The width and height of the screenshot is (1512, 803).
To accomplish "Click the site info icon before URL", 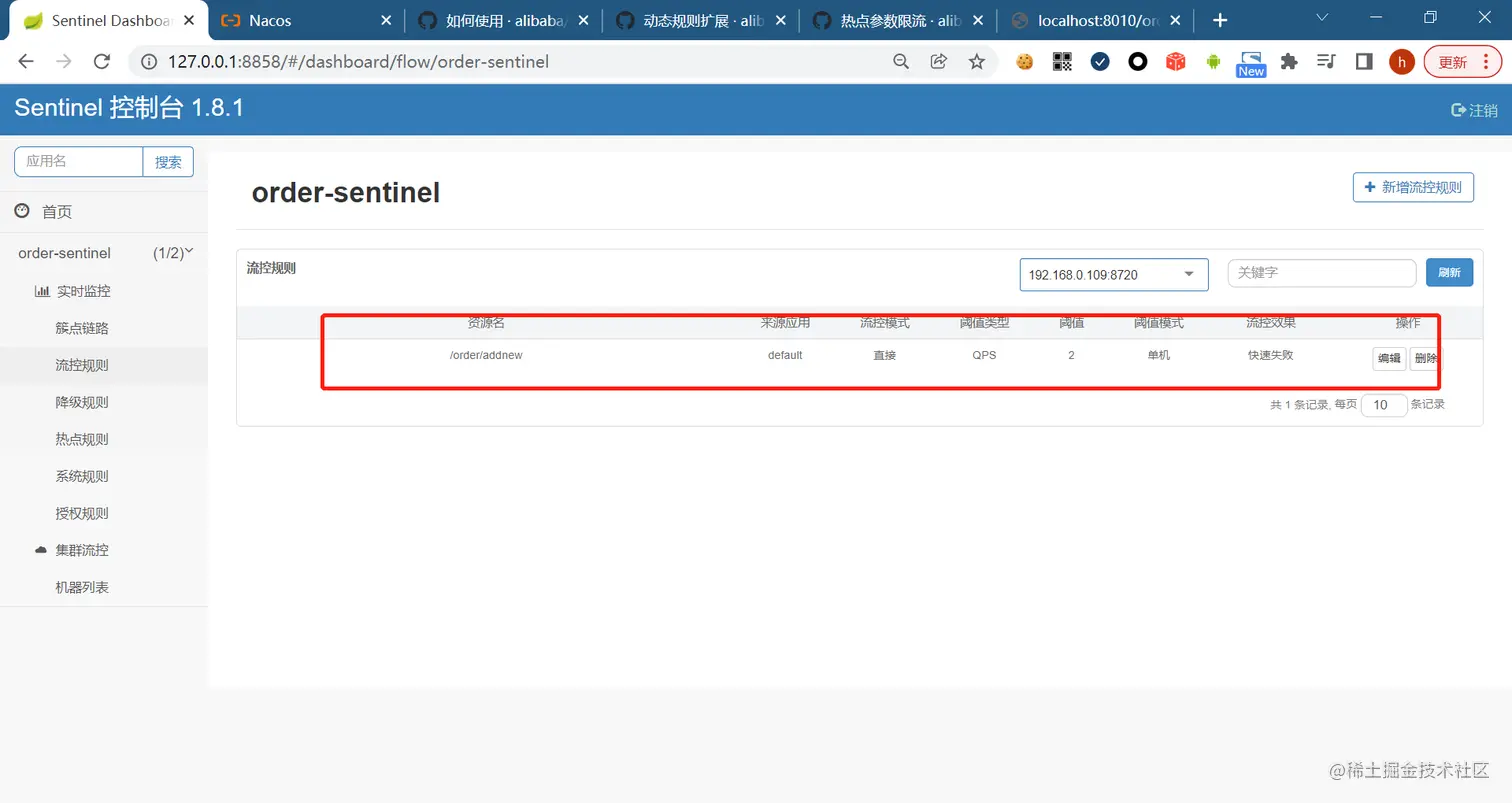I will point(149,62).
